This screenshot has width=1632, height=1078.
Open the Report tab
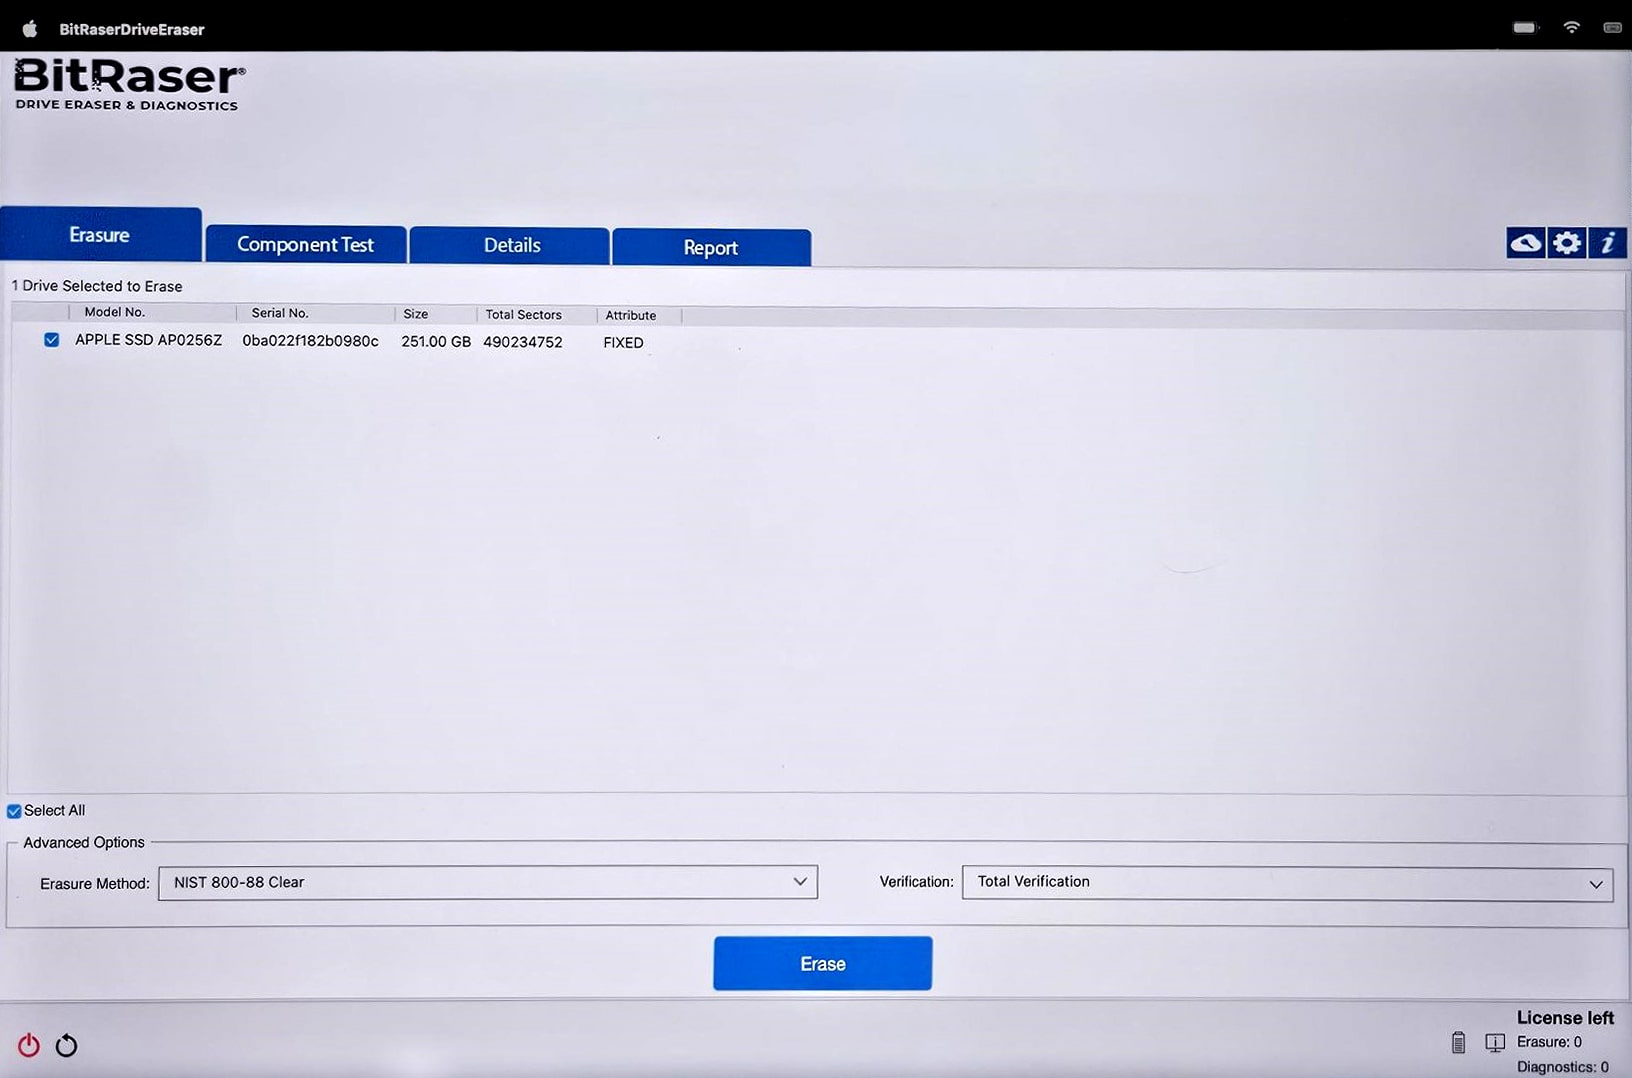[711, 248]
